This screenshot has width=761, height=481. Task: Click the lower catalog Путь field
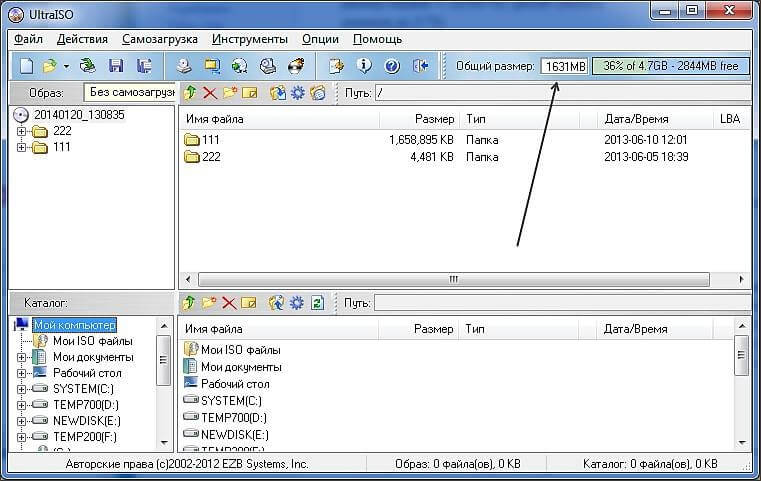(x=562, y=303)
